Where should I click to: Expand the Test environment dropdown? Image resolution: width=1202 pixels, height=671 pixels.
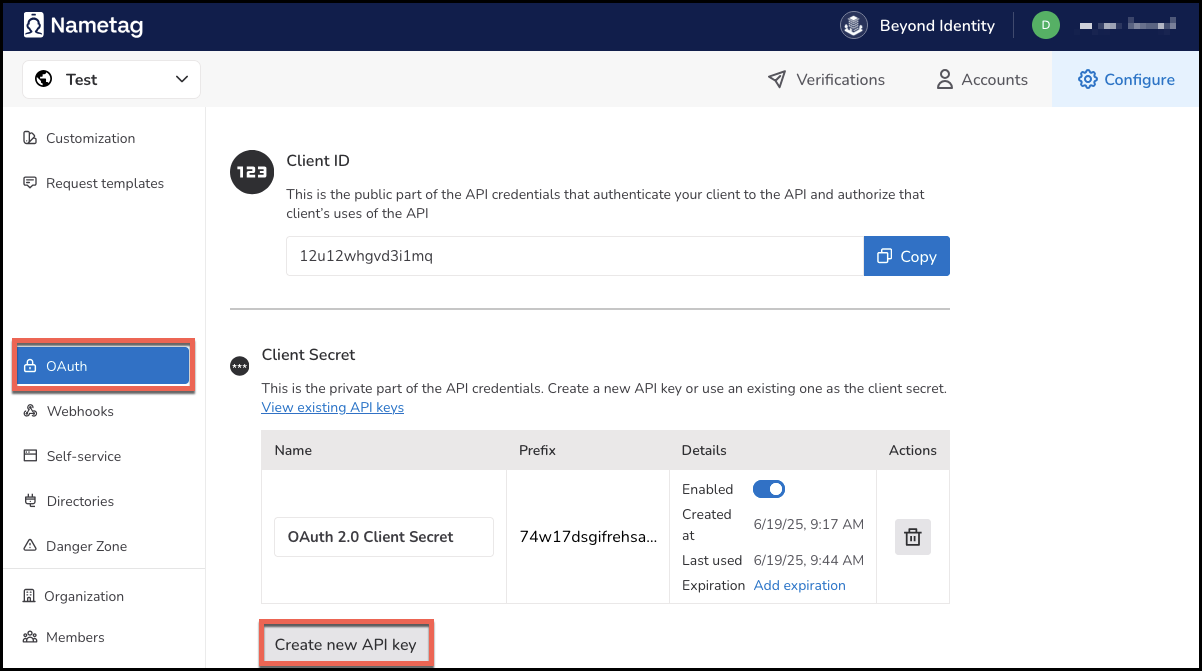[x=111, y=80]
